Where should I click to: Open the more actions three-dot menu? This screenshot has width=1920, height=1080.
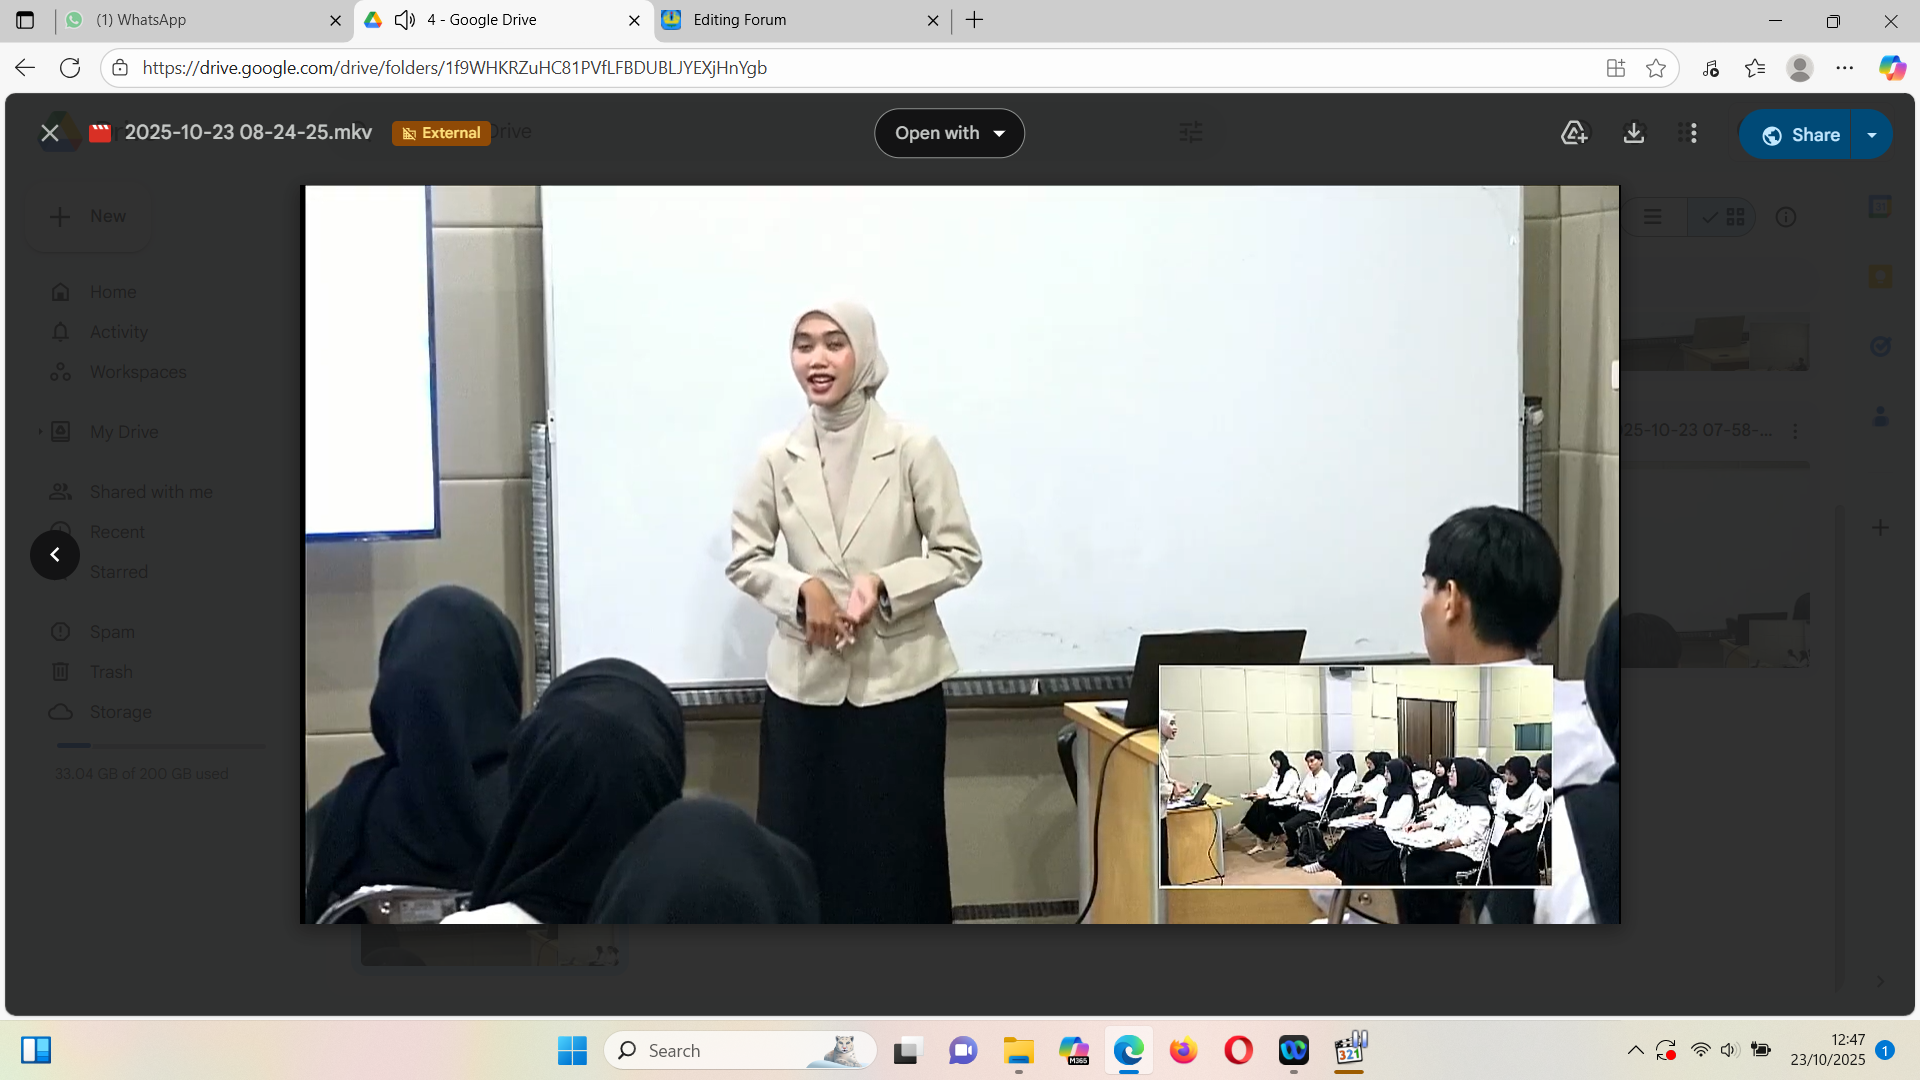[x=1693, y=133]
